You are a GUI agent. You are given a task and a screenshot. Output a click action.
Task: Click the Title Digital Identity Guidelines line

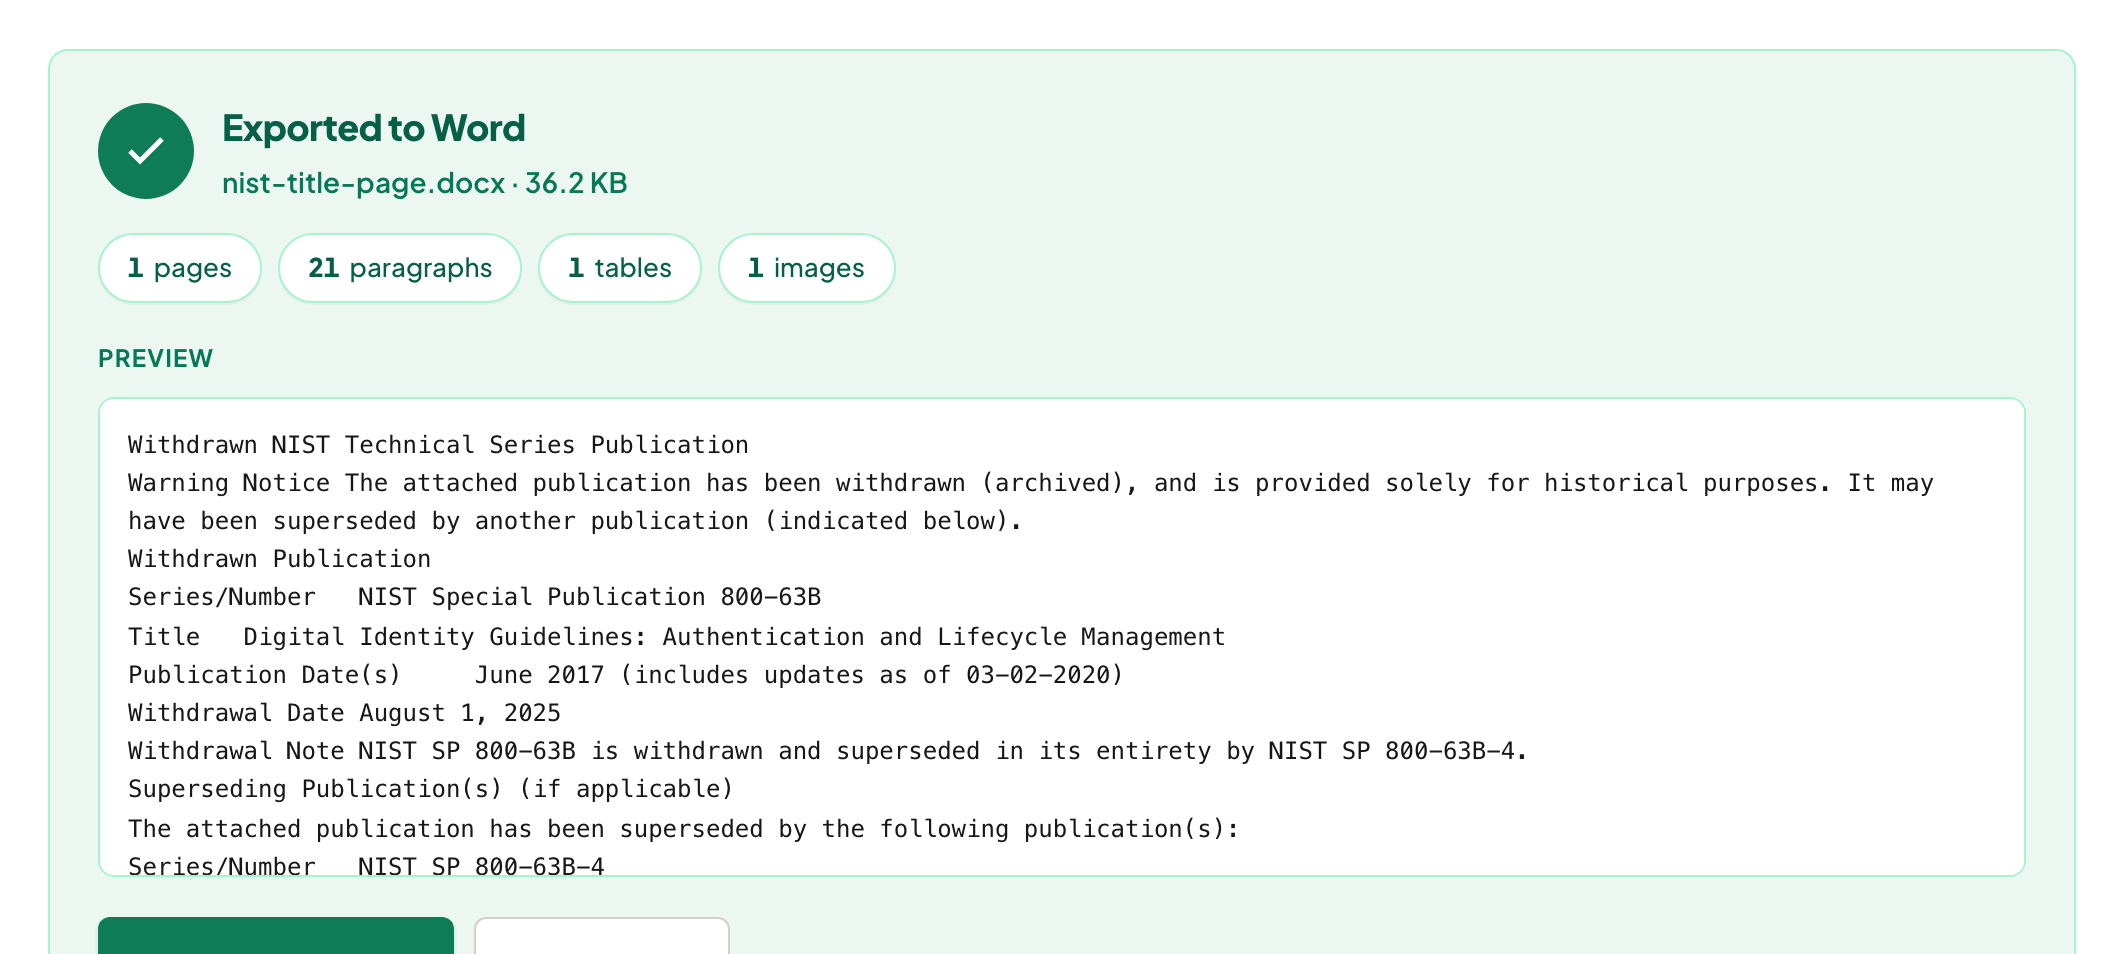pyautogui.click(x=676, y=637)
